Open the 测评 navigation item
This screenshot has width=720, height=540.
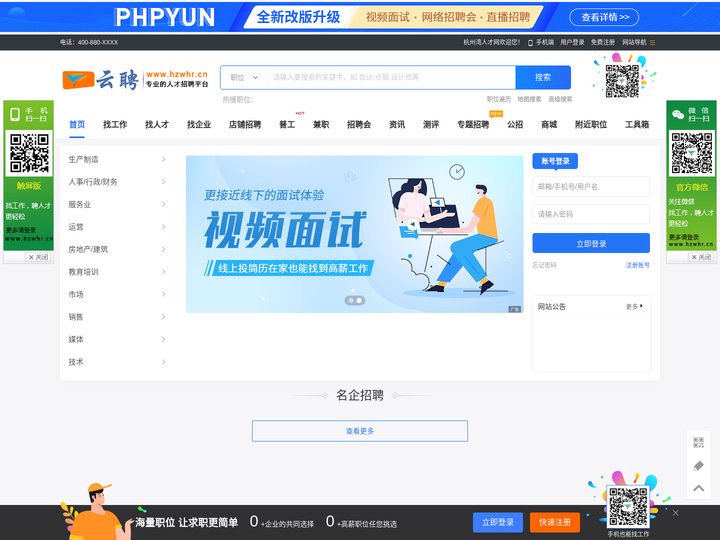point(431,124)
